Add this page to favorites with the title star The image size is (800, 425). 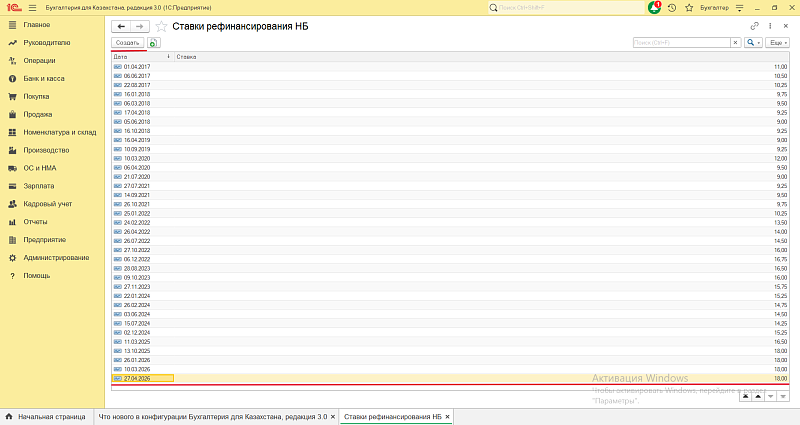pyautogui.click(x=161, y=27)
